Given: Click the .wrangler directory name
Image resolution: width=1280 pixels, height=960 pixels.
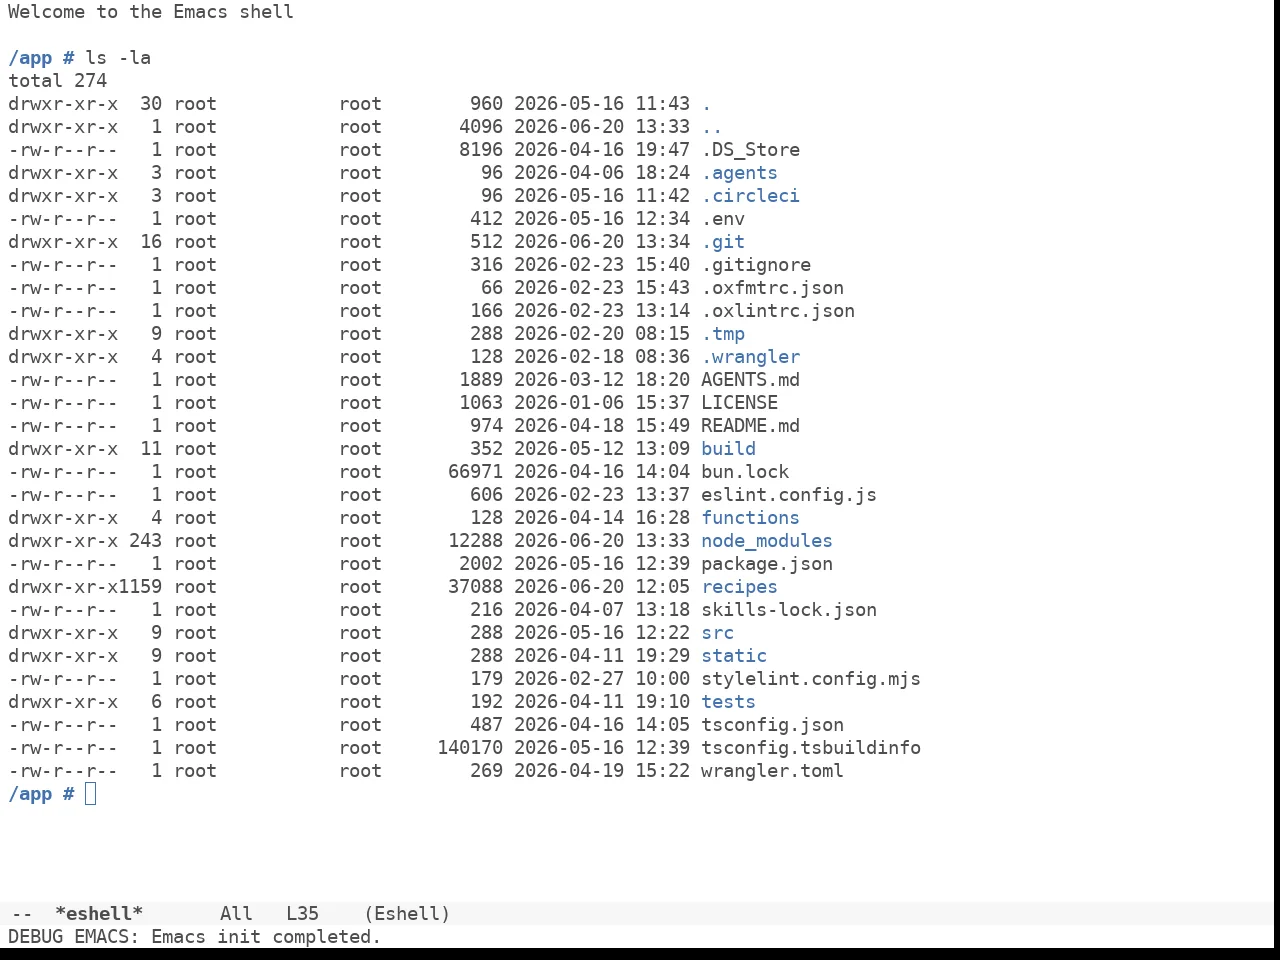Looking at the screenshot, I should 750,357.
